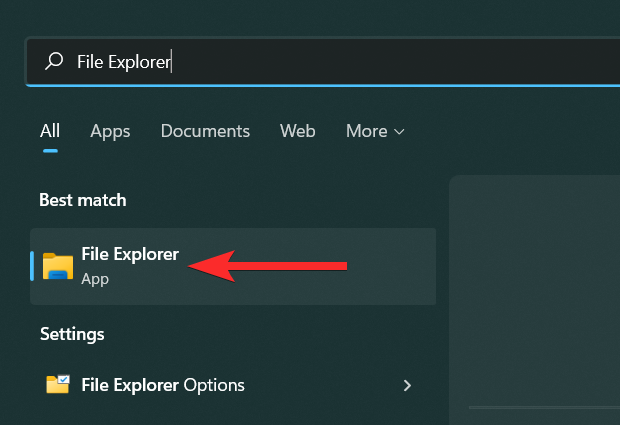Switch to the Web tab
The width and height of the screenshot is (620, 425).
coord(298,131)
